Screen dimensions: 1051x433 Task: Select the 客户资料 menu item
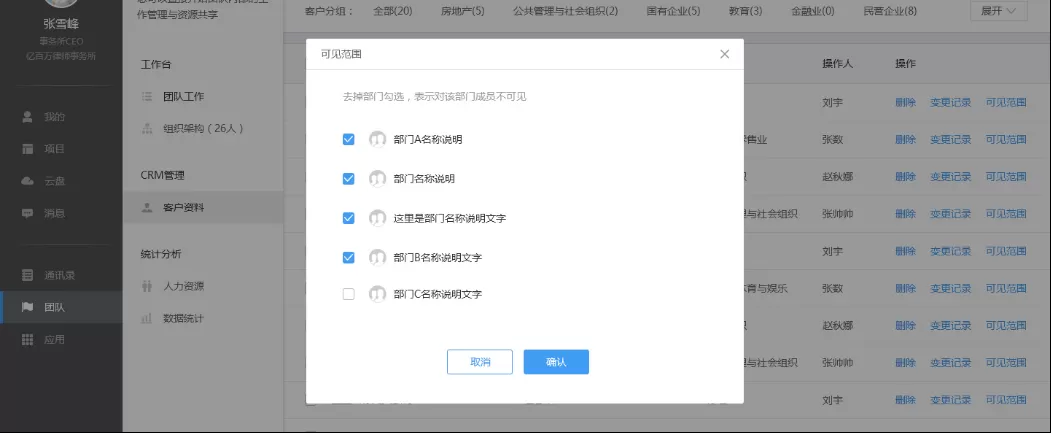click(x=203, y=207)
